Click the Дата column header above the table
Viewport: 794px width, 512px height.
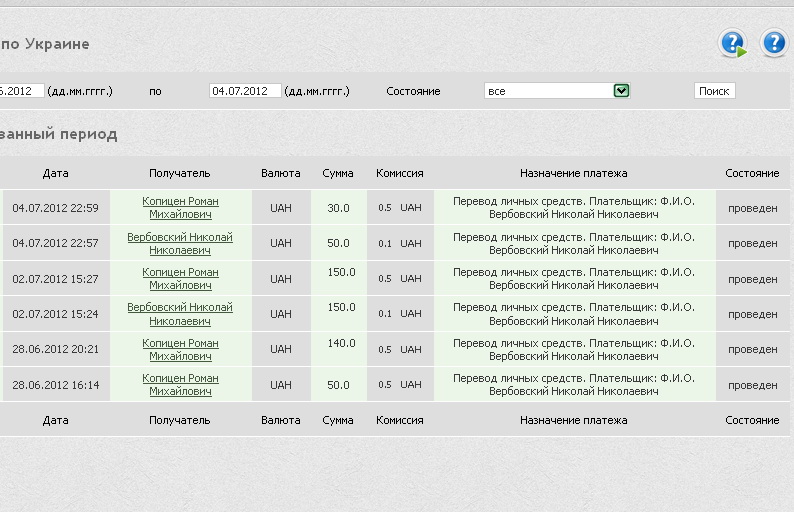coord(56,173)
